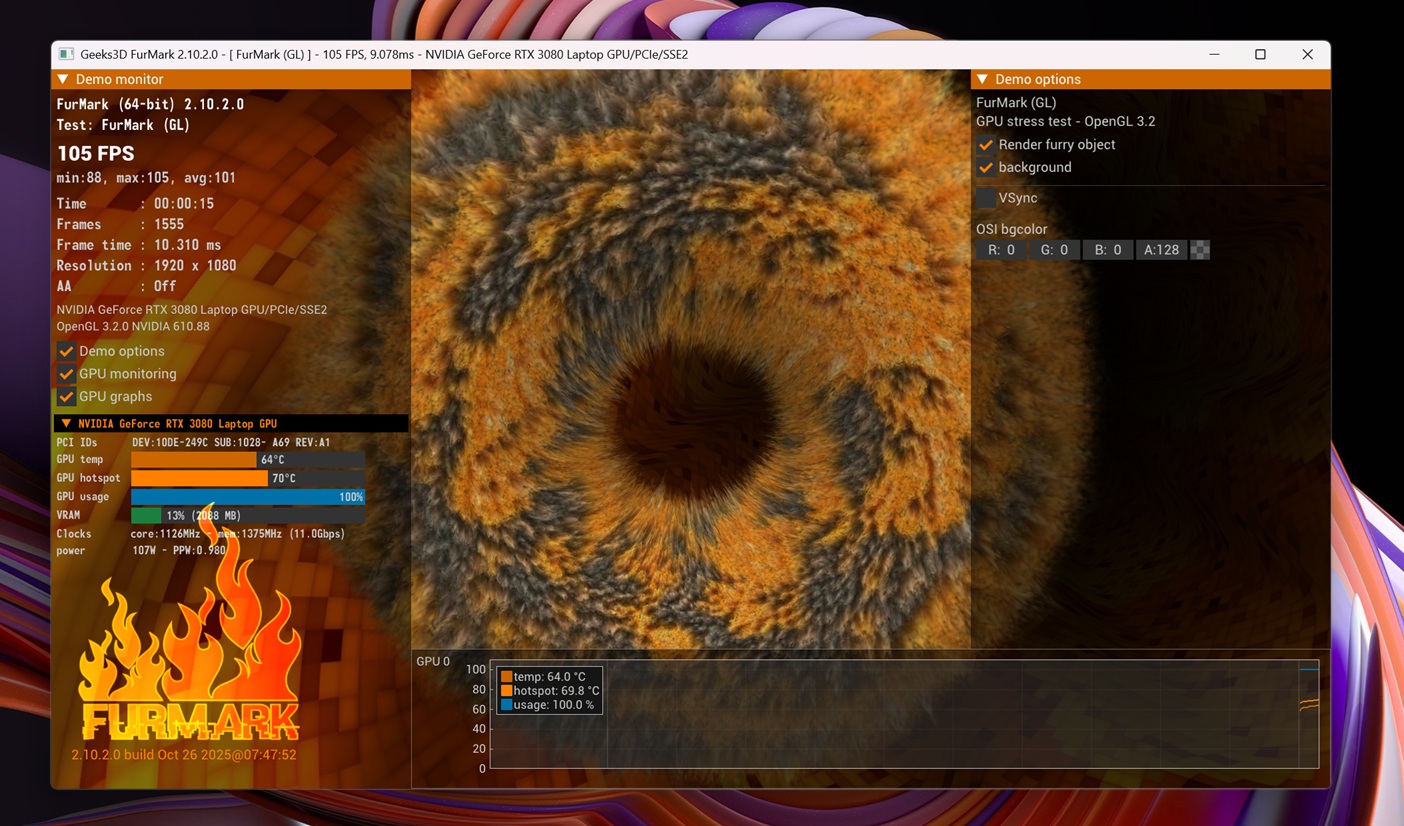Click the Clocks core and mem readout
Viewport: 1404px width, 826px height.
tap(238, 534)
